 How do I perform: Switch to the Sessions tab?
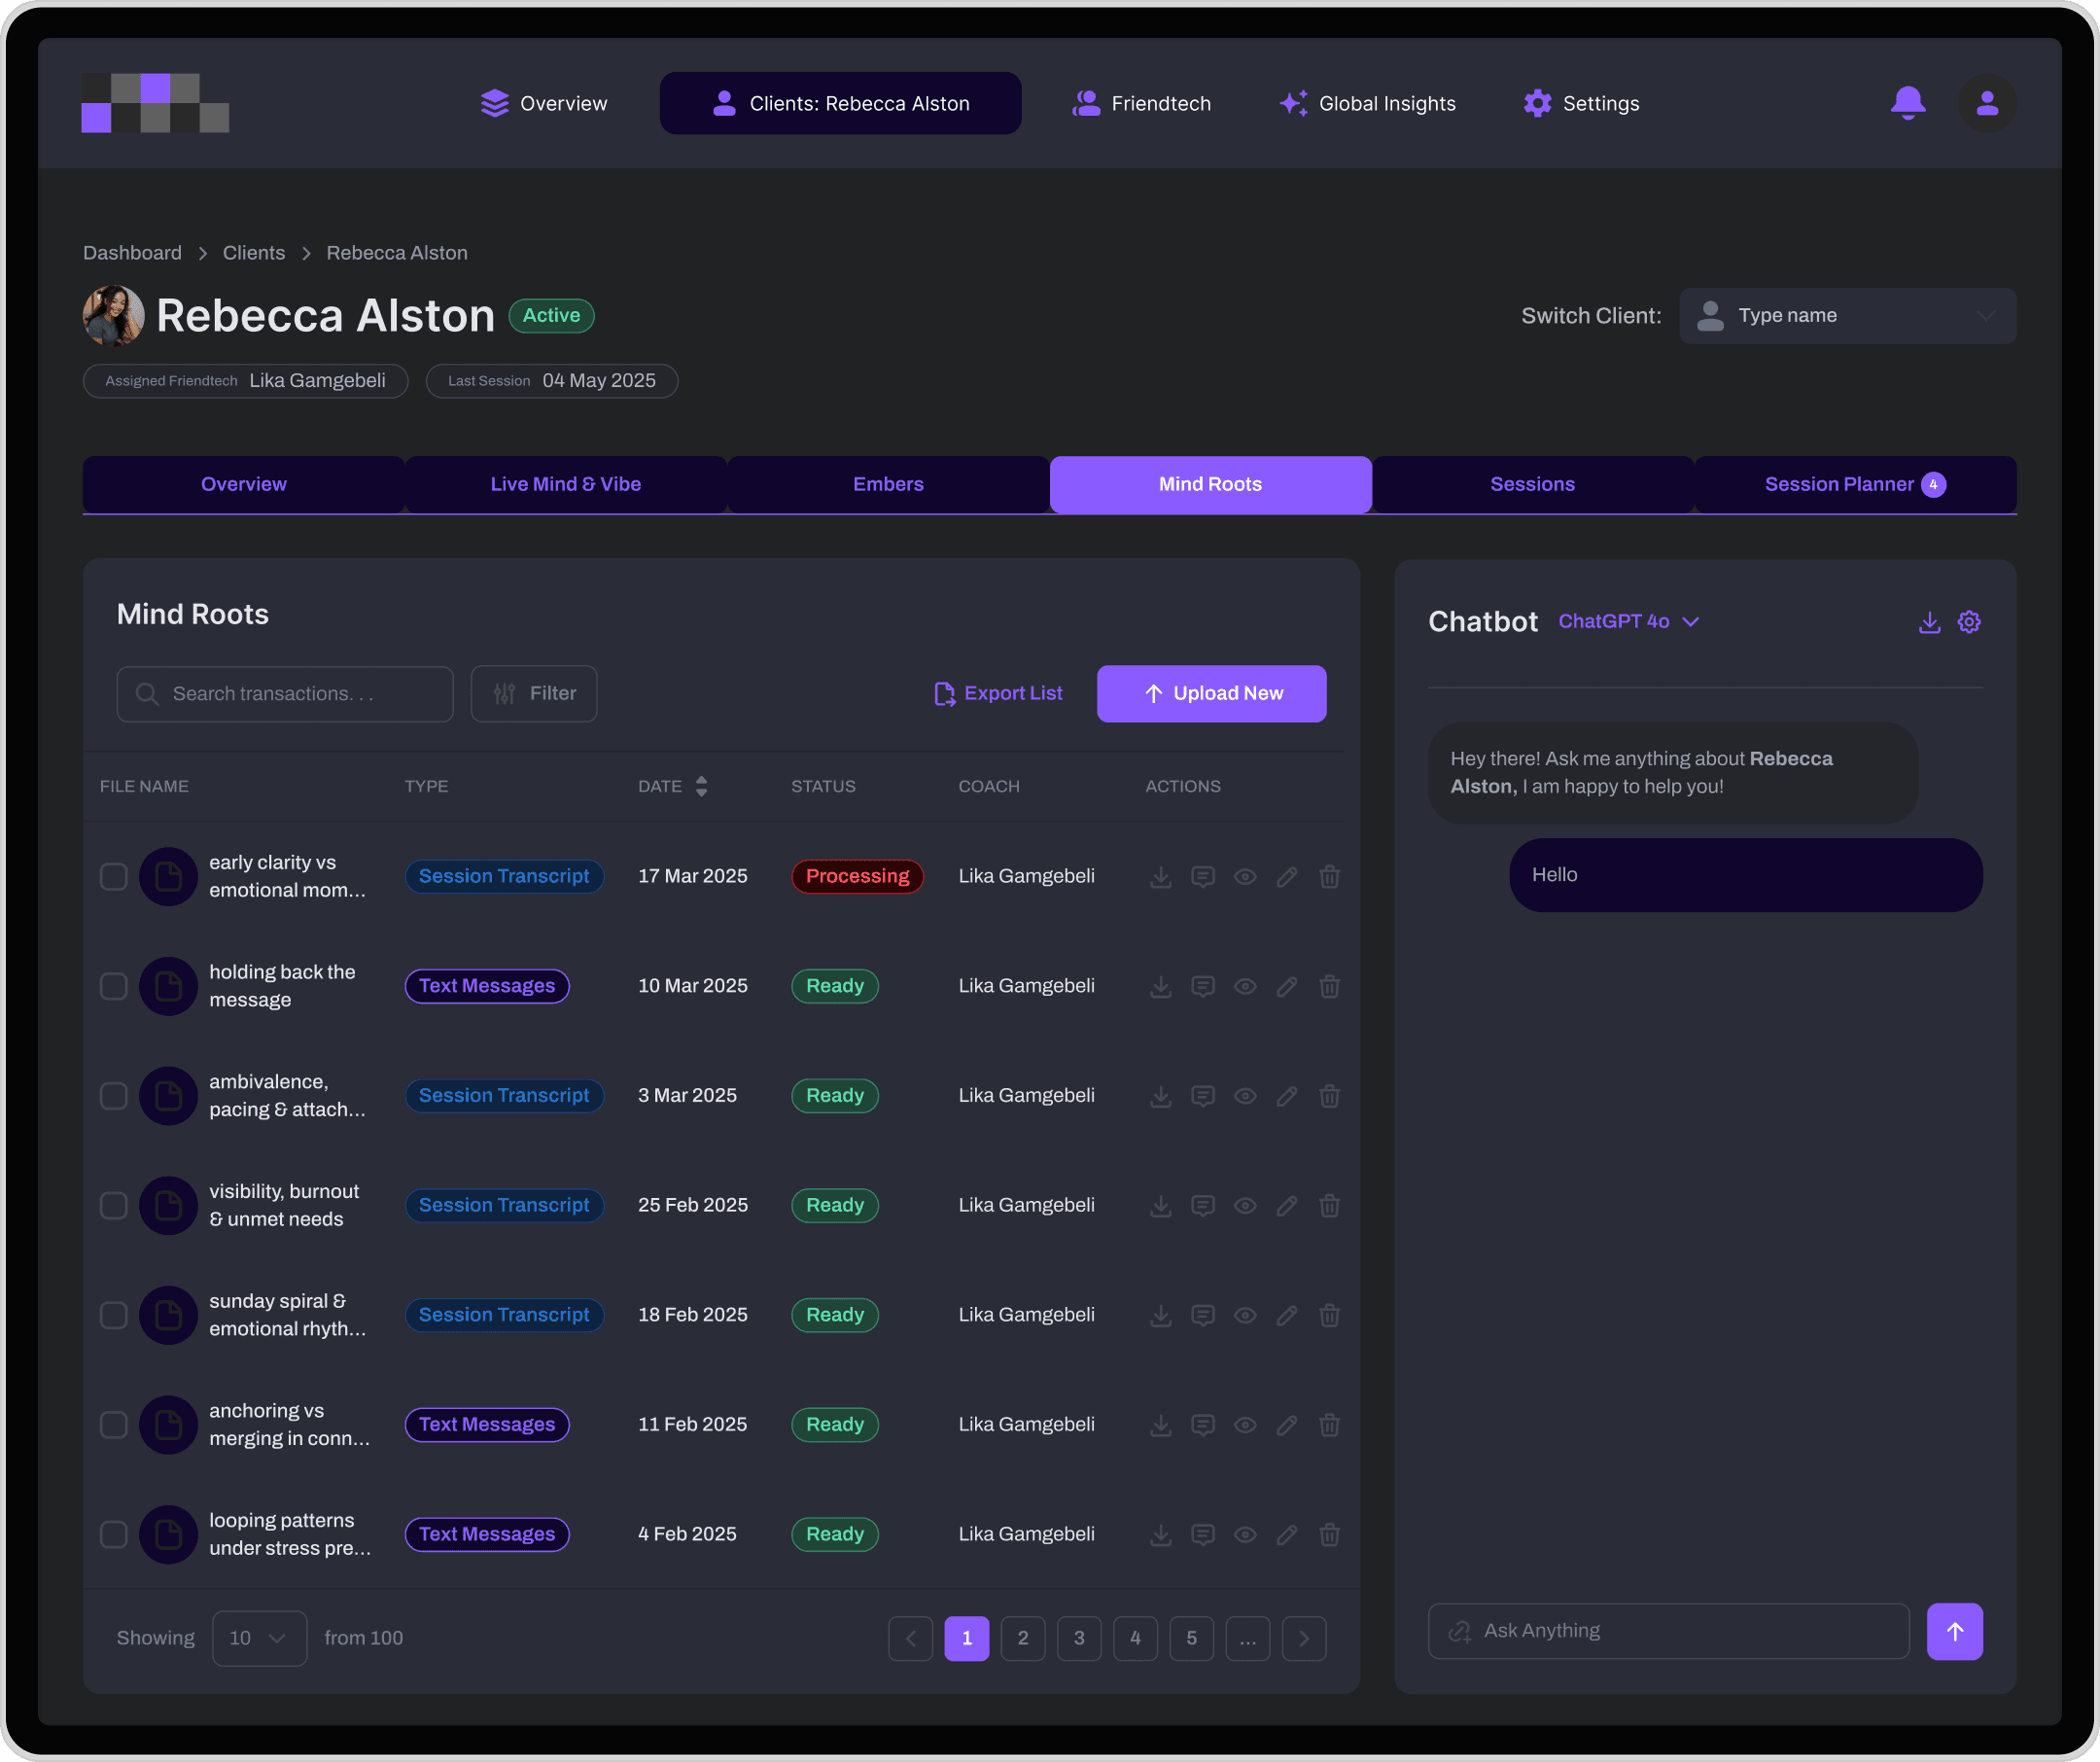pyautogui.click(x=1532, y=485)
